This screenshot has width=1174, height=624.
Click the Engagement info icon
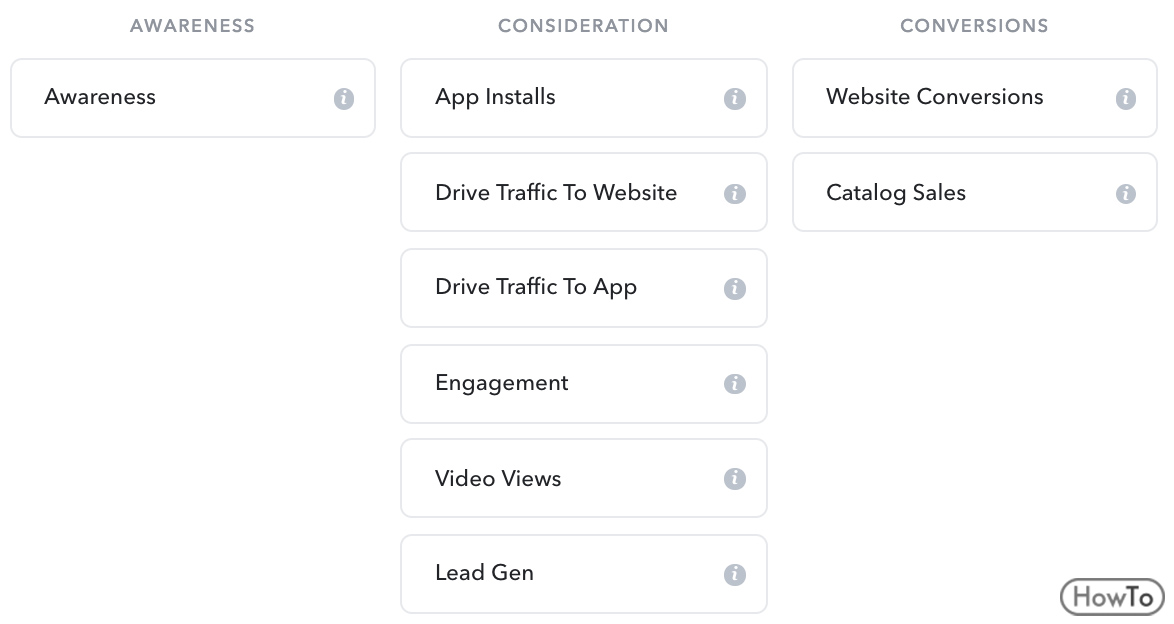[x=734, y=384]
